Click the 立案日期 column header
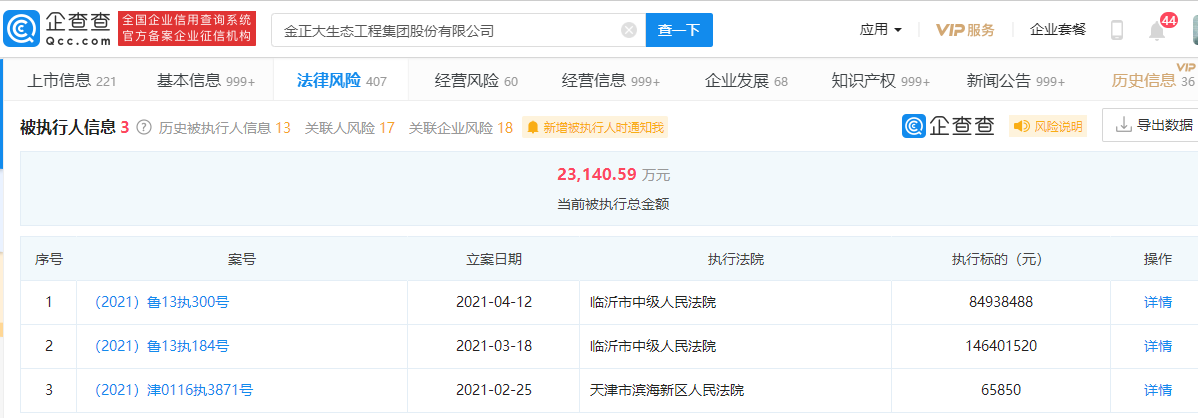 click(x=494, y=259)
